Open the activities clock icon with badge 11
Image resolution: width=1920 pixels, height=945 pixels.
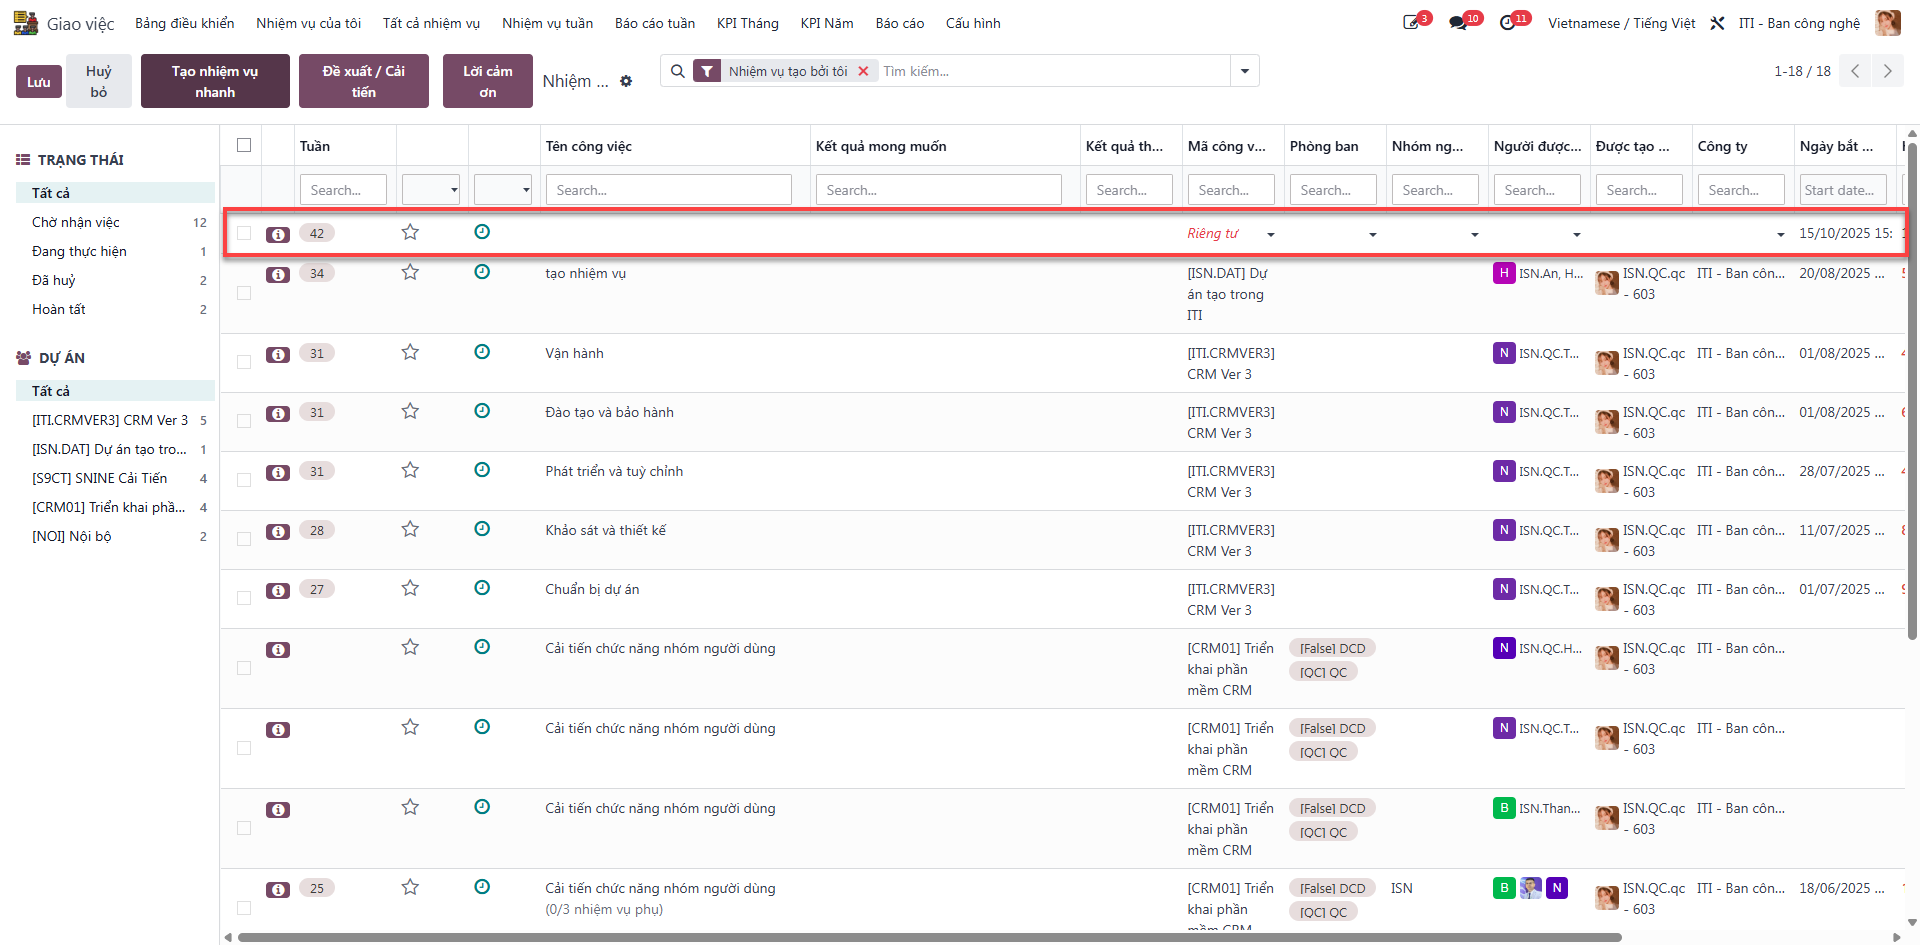pos(1508,23)
